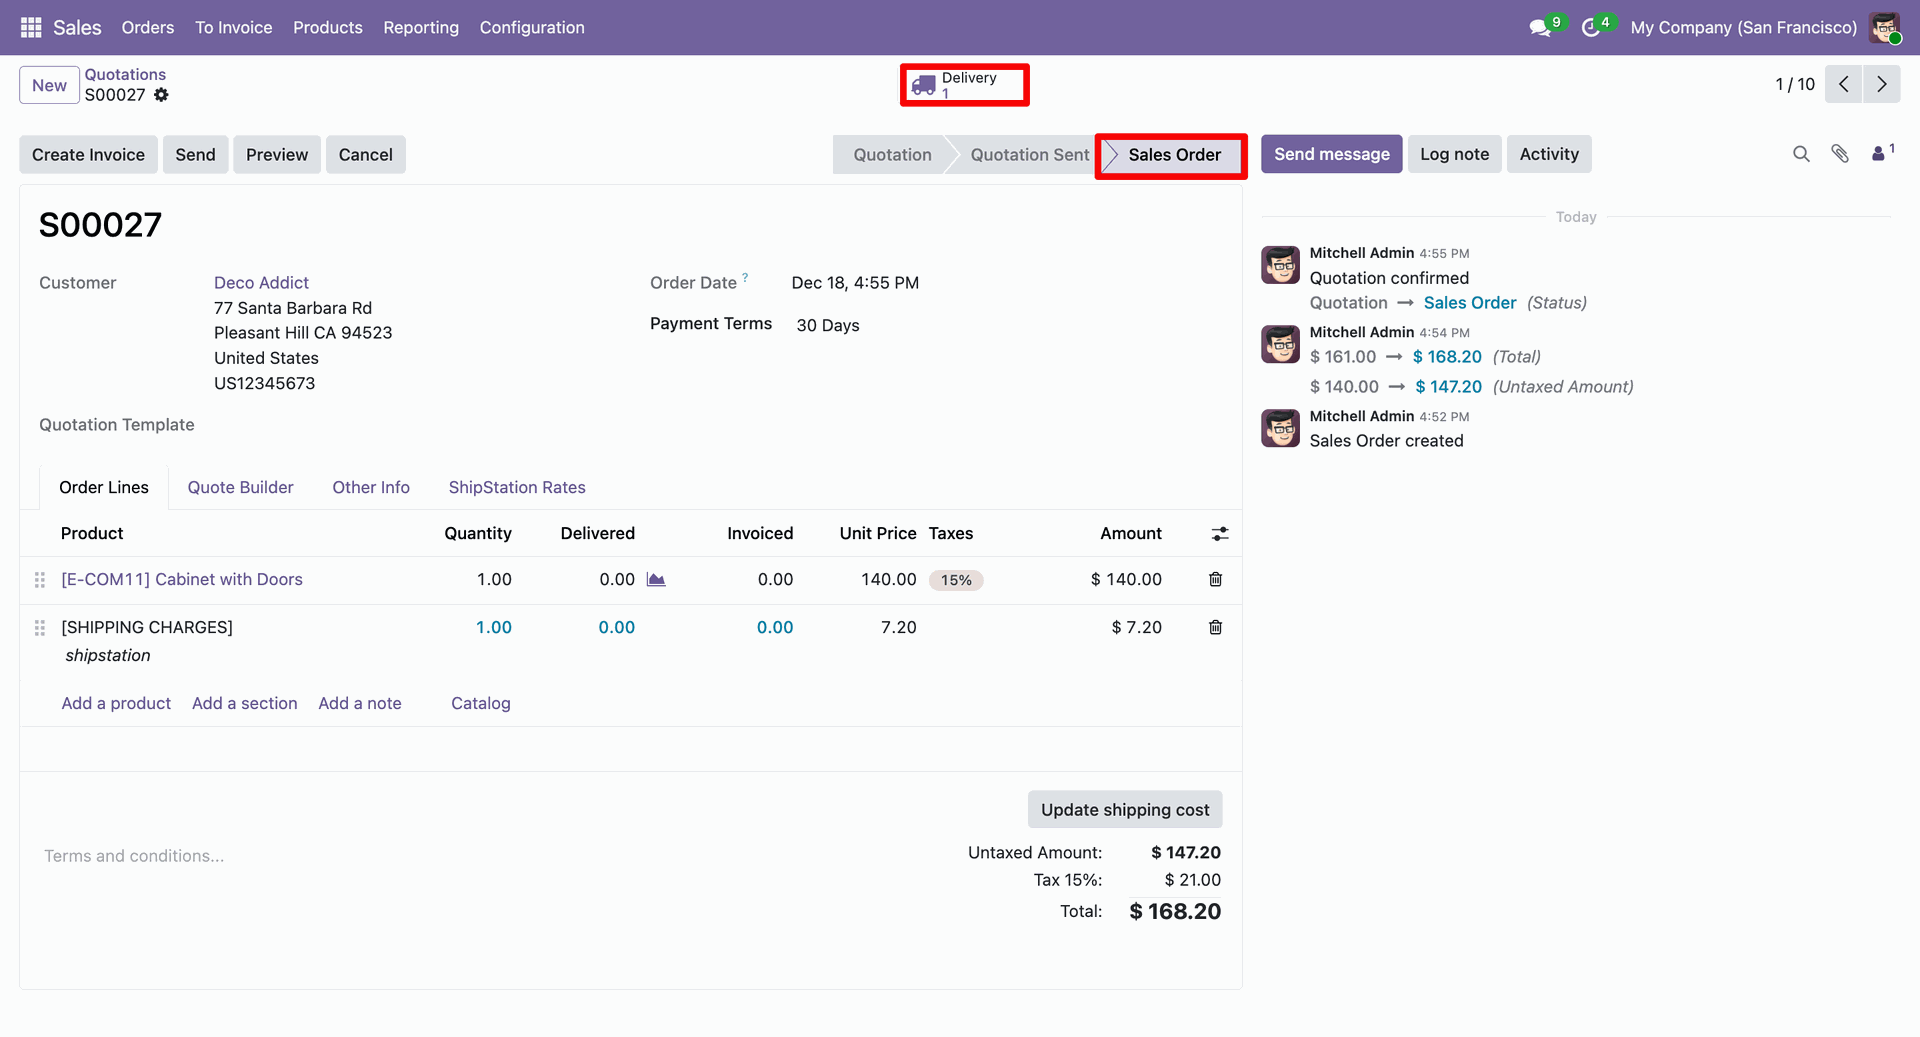Viewport: 1920px width, 1037px height.
Task: Delete the Cabinet with Doors order line
Action: pyautogui.click(x=1215, y=580)
